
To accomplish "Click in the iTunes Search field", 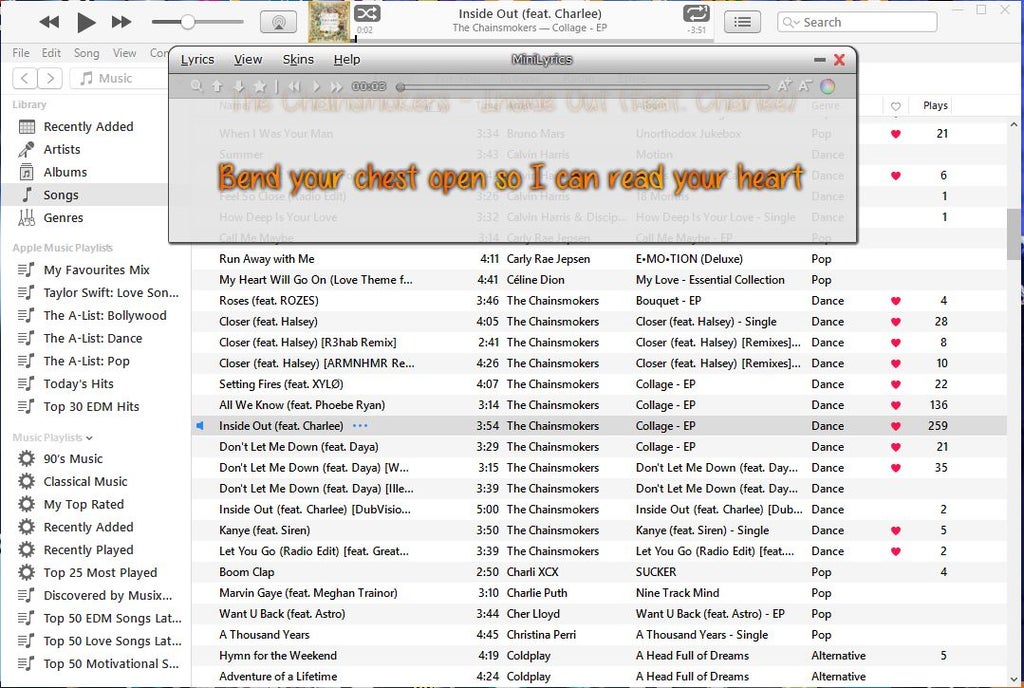I will coord(857,22).
